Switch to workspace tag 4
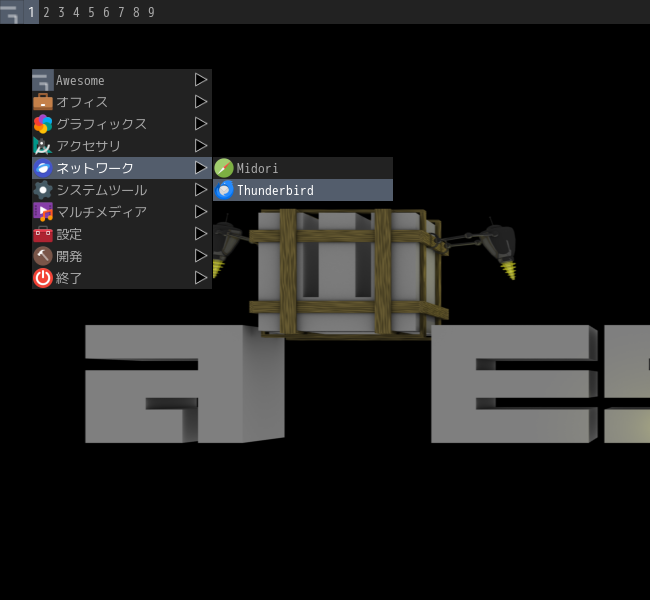Viewport: 650px width, 600px height. 76,12
